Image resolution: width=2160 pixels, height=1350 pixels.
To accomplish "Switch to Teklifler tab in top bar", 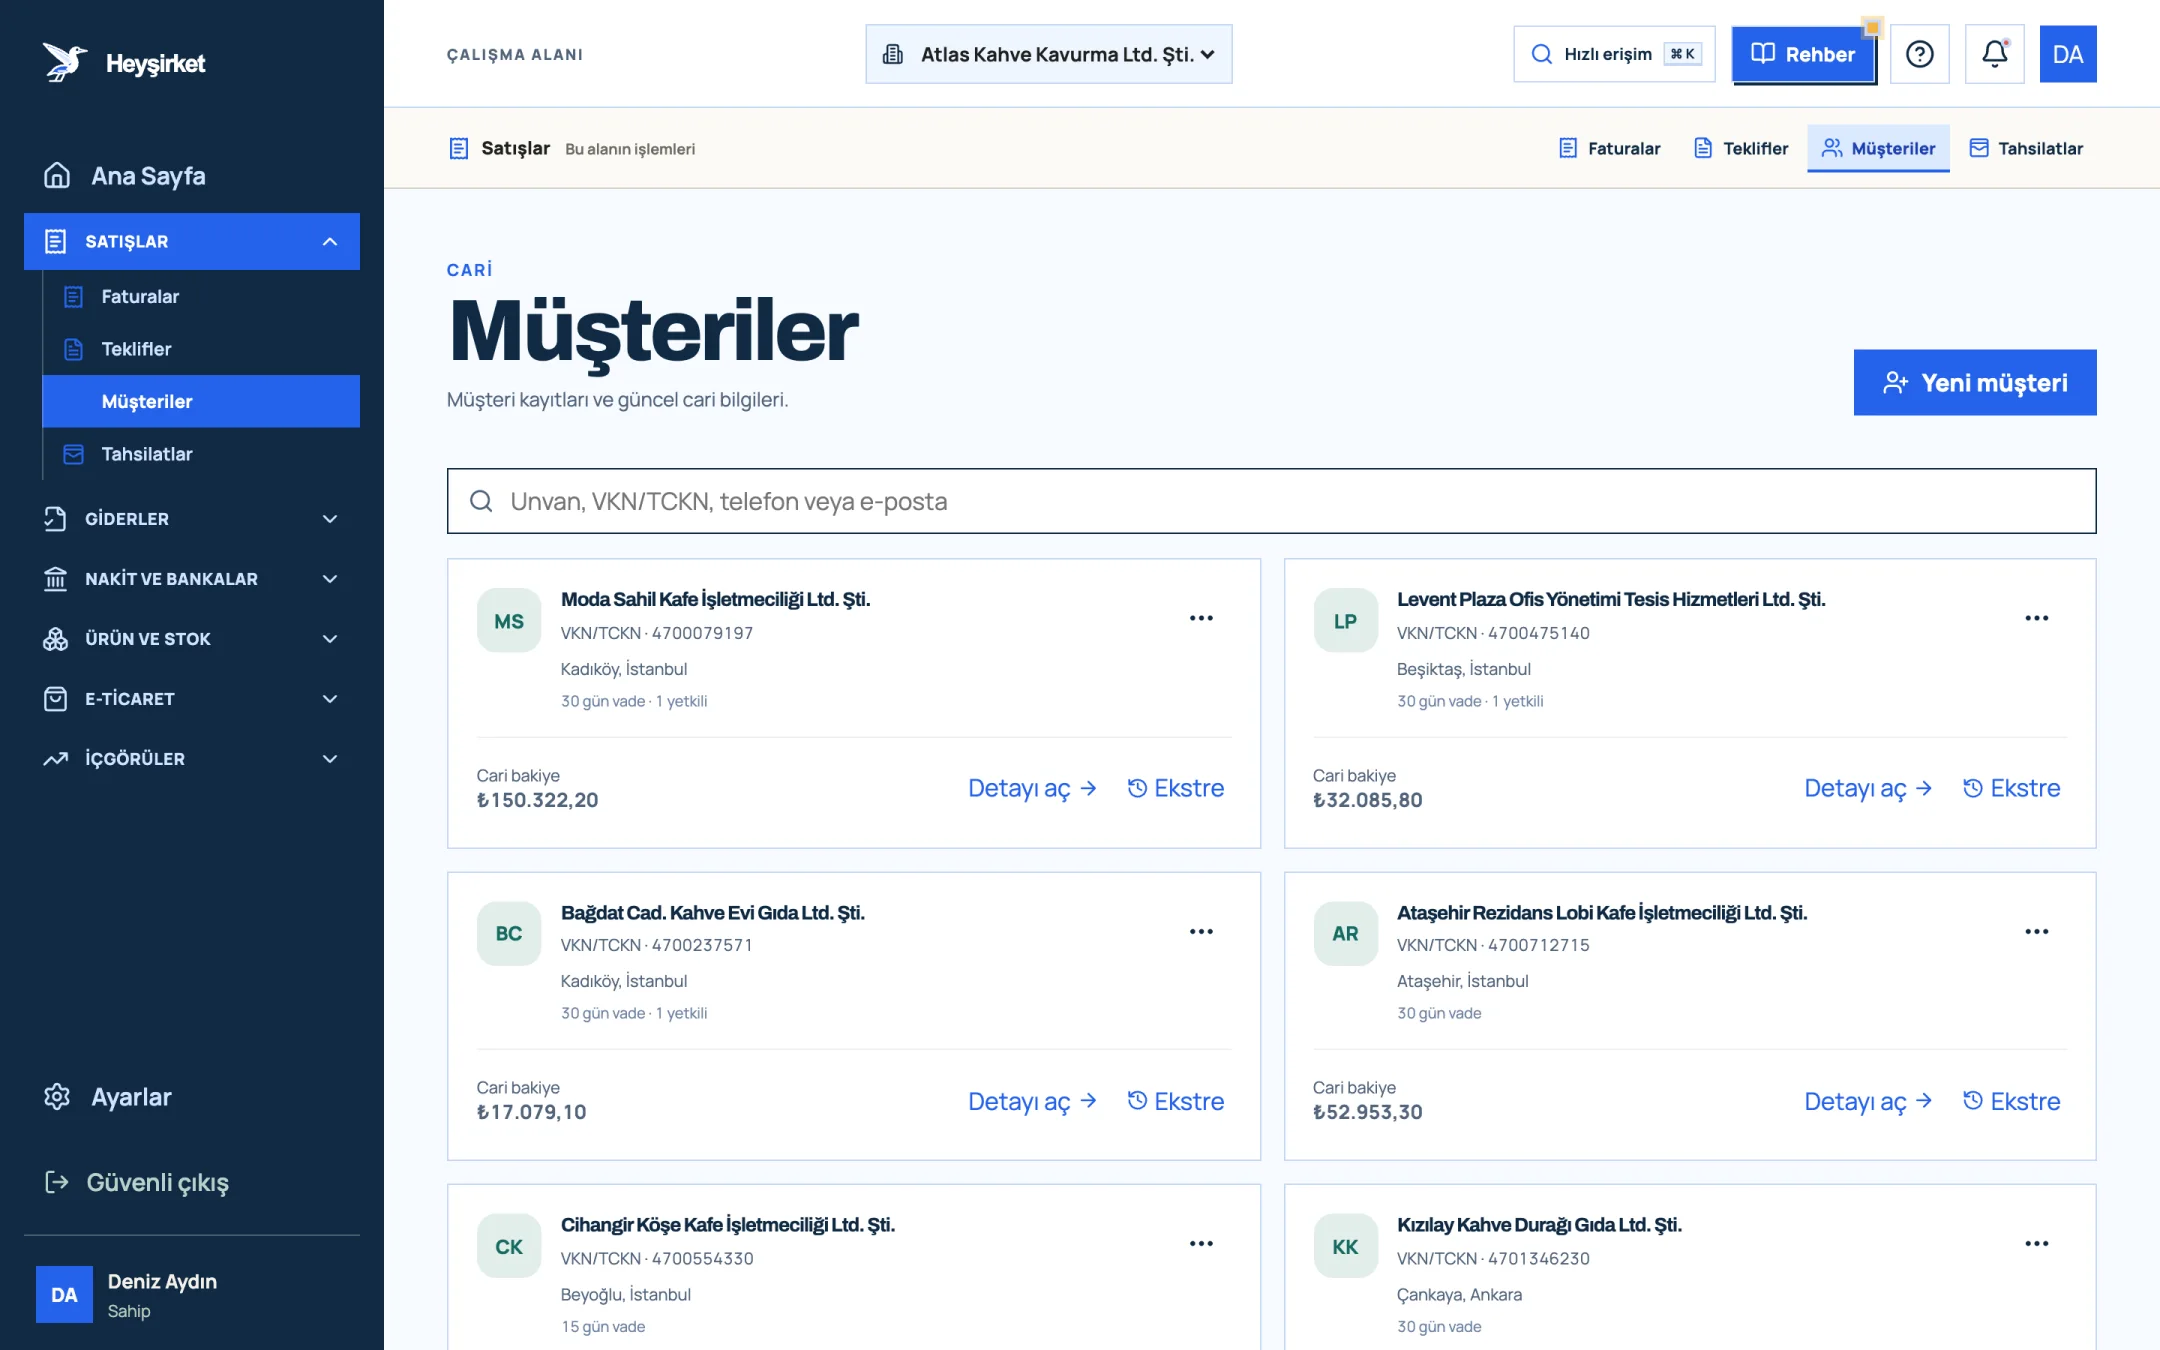I will (1740, 148).
